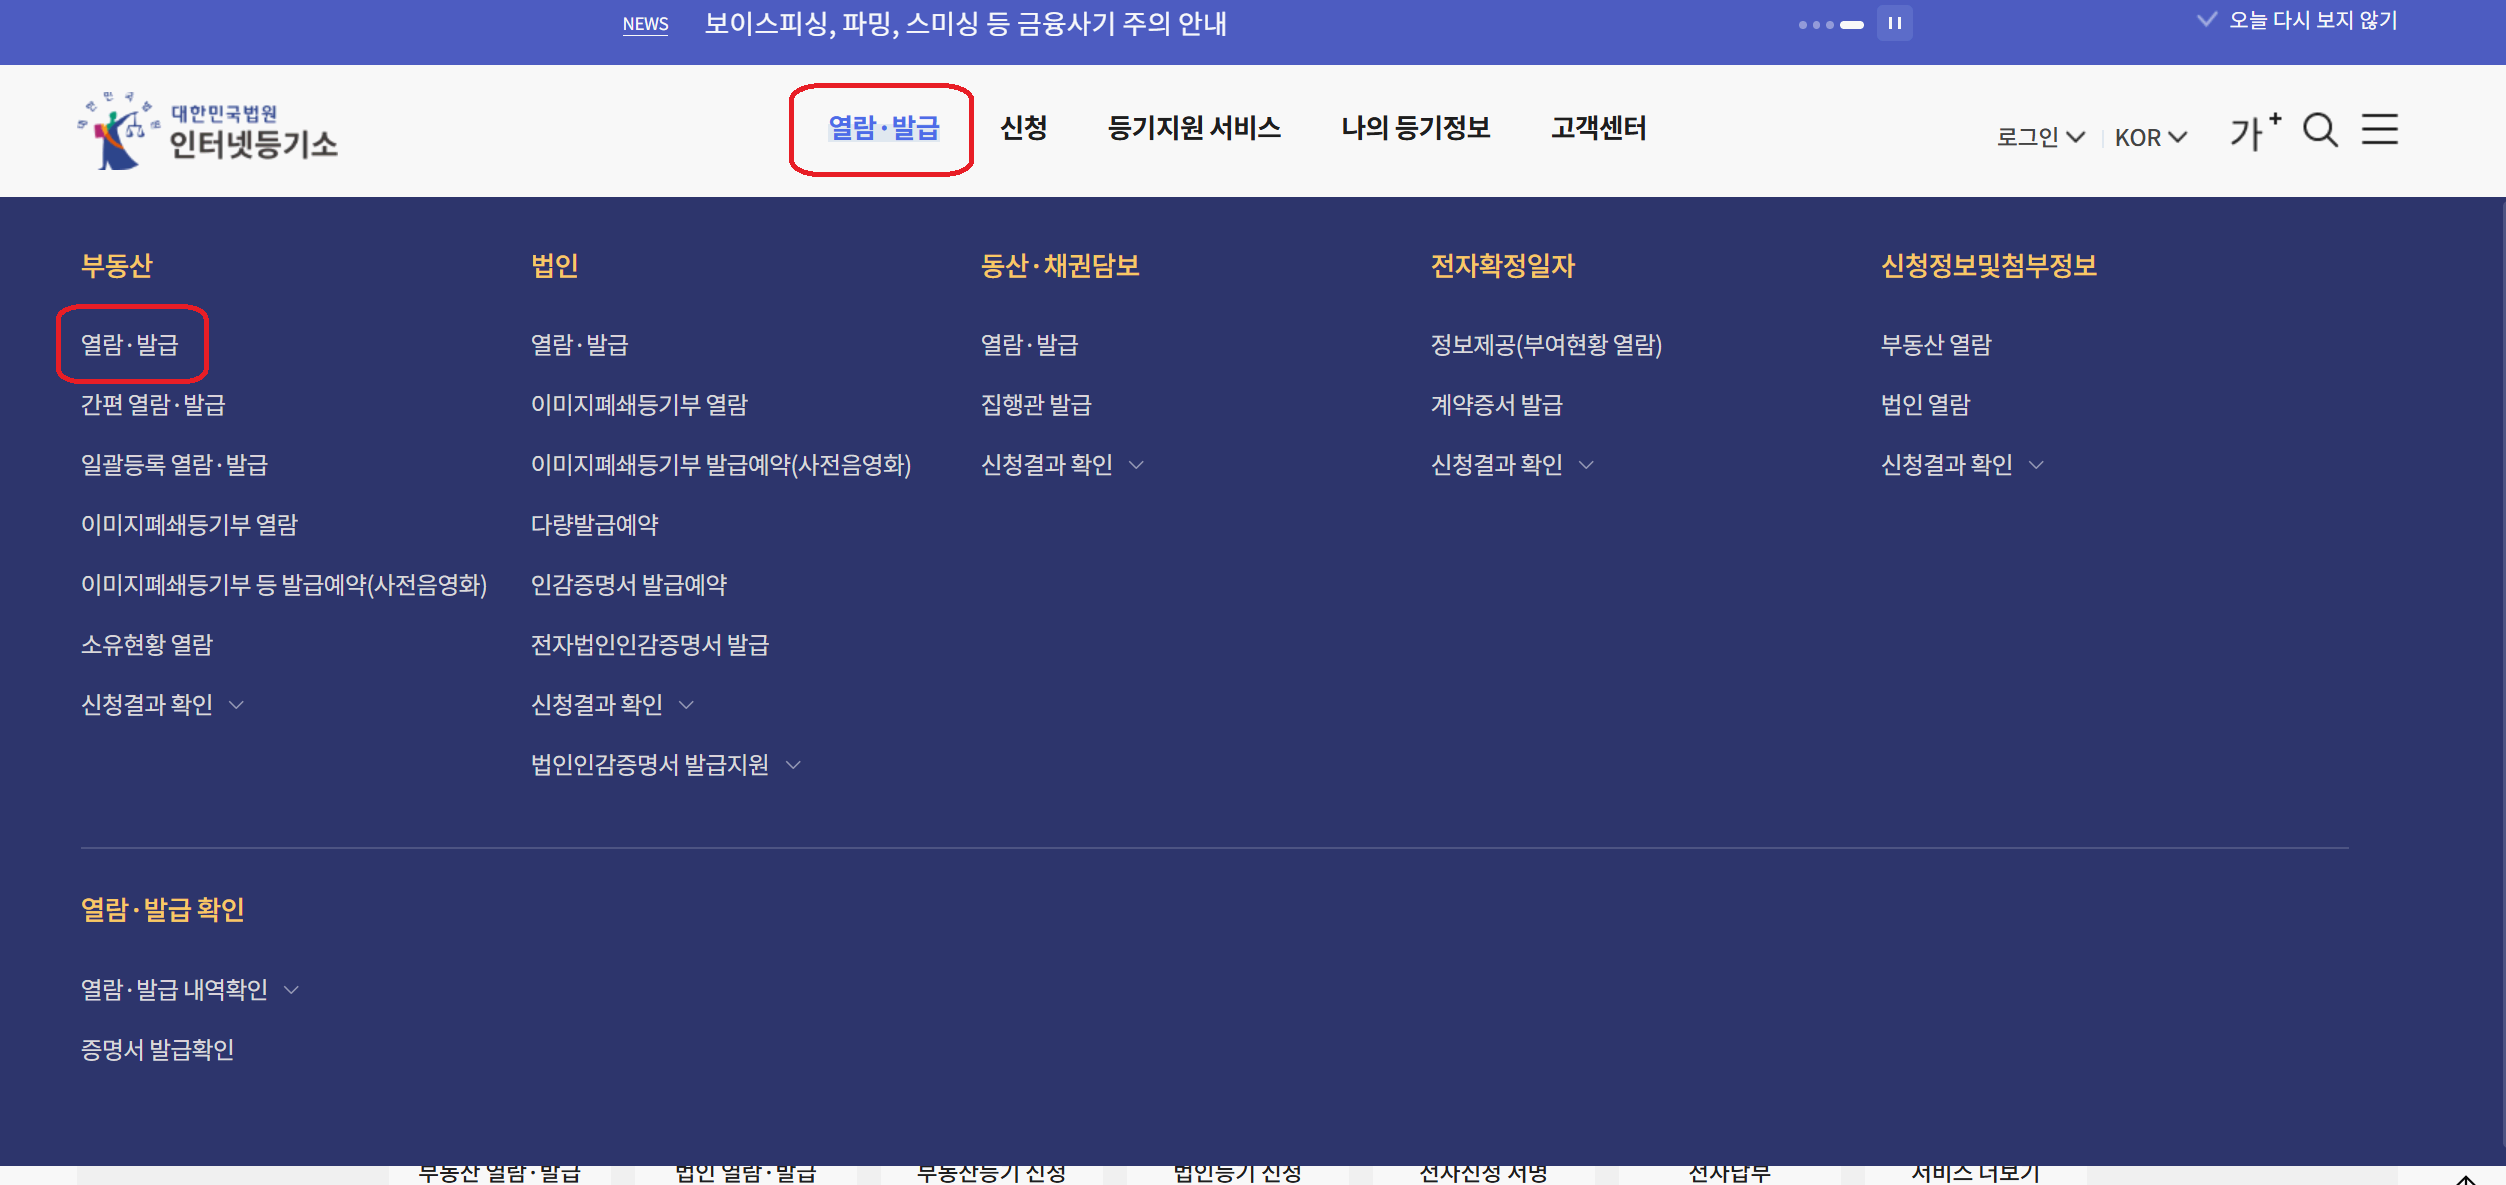Open the KOR language dropdown
The height and width of the screenshot is (1185, 2506).
point(2148,137)
